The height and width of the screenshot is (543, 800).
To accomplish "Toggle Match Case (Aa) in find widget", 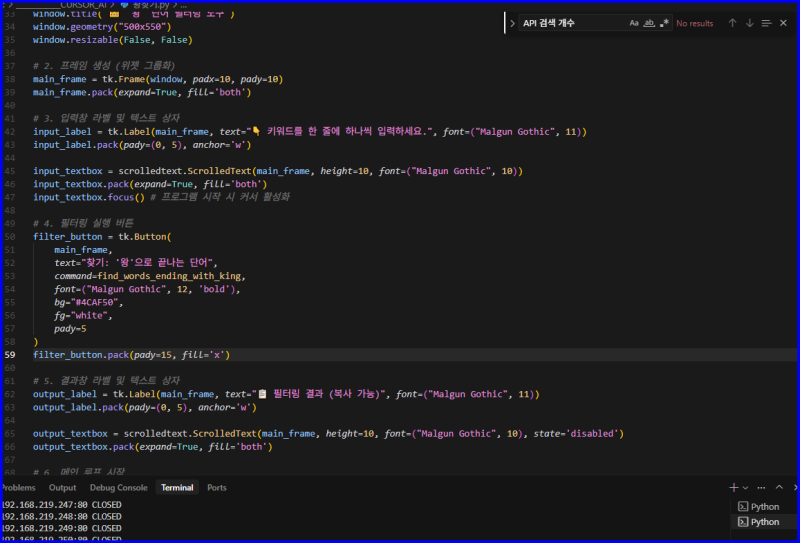I will point(634,23).
